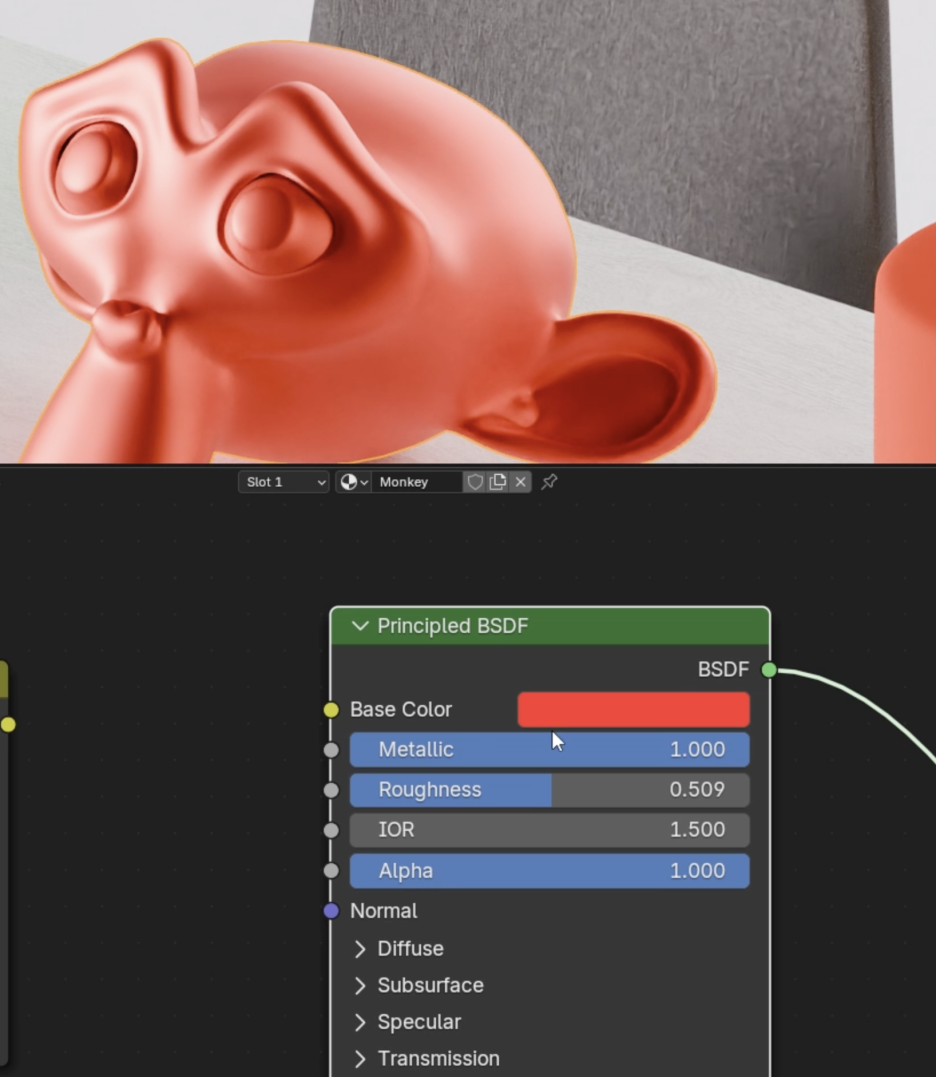
Task: Click the yellow output socket on the left node
Action: 8,724
